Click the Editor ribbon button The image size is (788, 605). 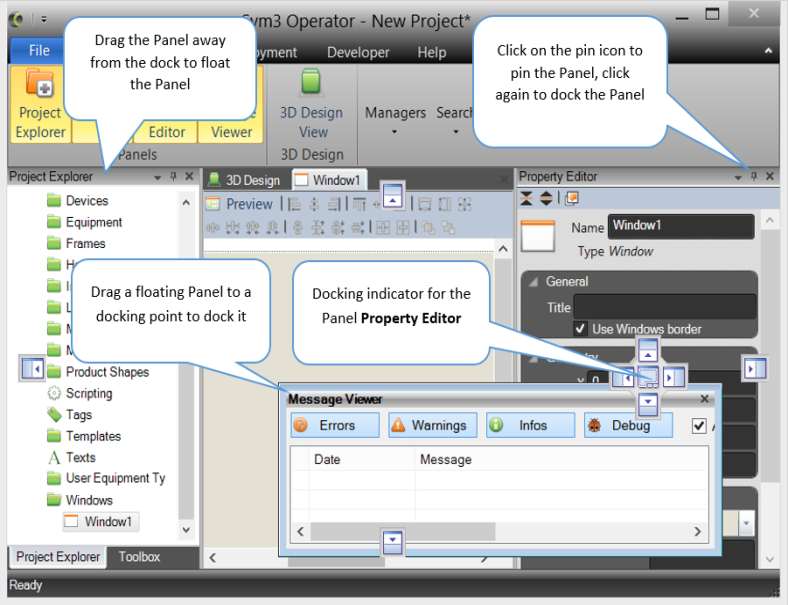[x=166, y=132]
